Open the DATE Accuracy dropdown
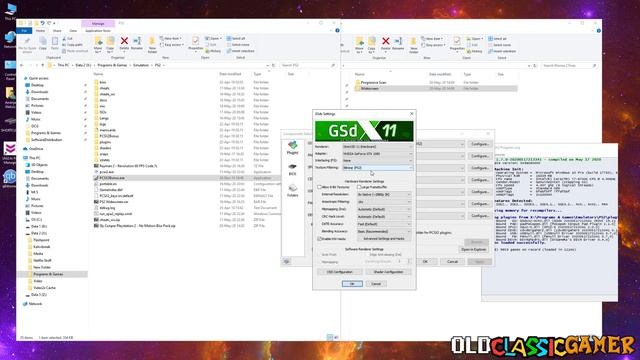 click(x=384, y=224)
